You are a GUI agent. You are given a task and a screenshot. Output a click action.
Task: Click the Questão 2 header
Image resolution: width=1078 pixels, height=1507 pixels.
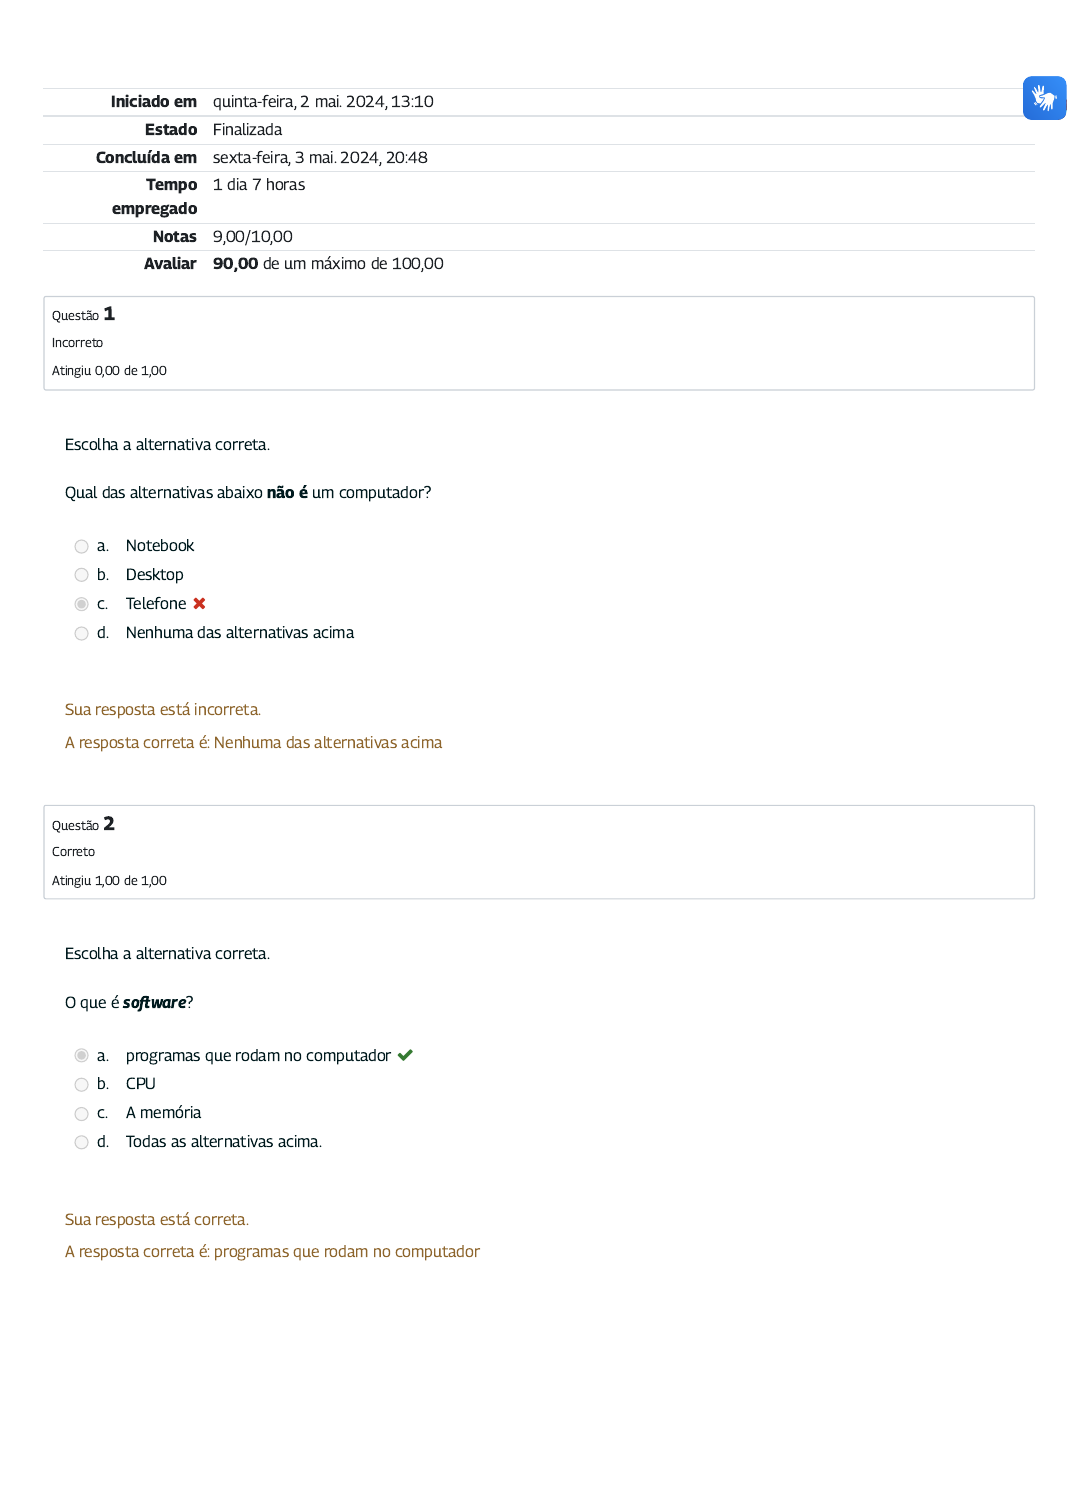coord(84,825)
